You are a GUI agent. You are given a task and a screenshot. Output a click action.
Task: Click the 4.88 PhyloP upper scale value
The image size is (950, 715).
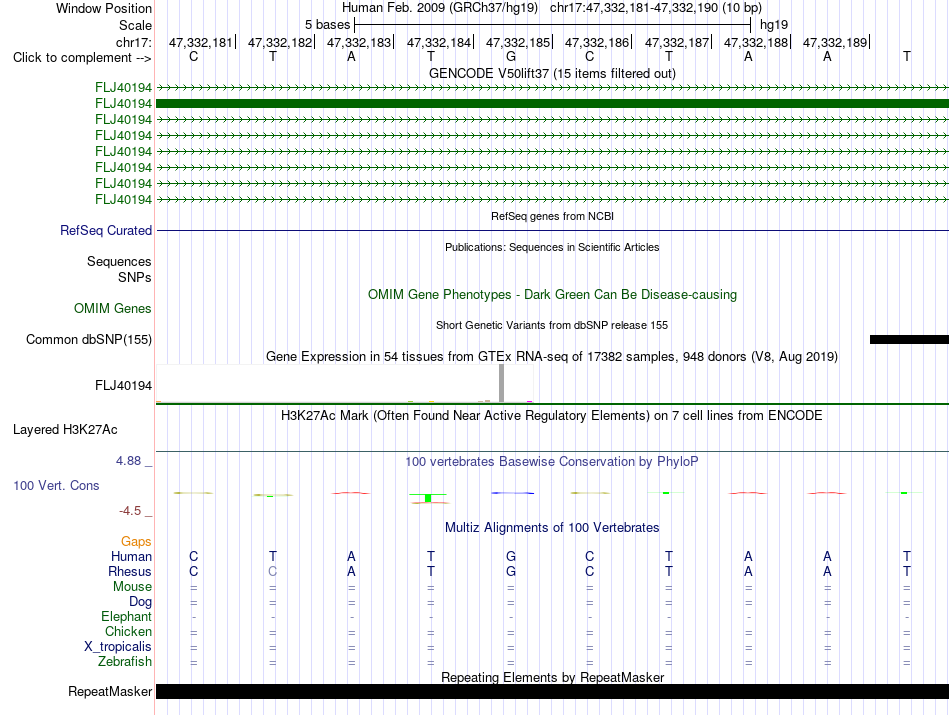[x=128, y=461]
